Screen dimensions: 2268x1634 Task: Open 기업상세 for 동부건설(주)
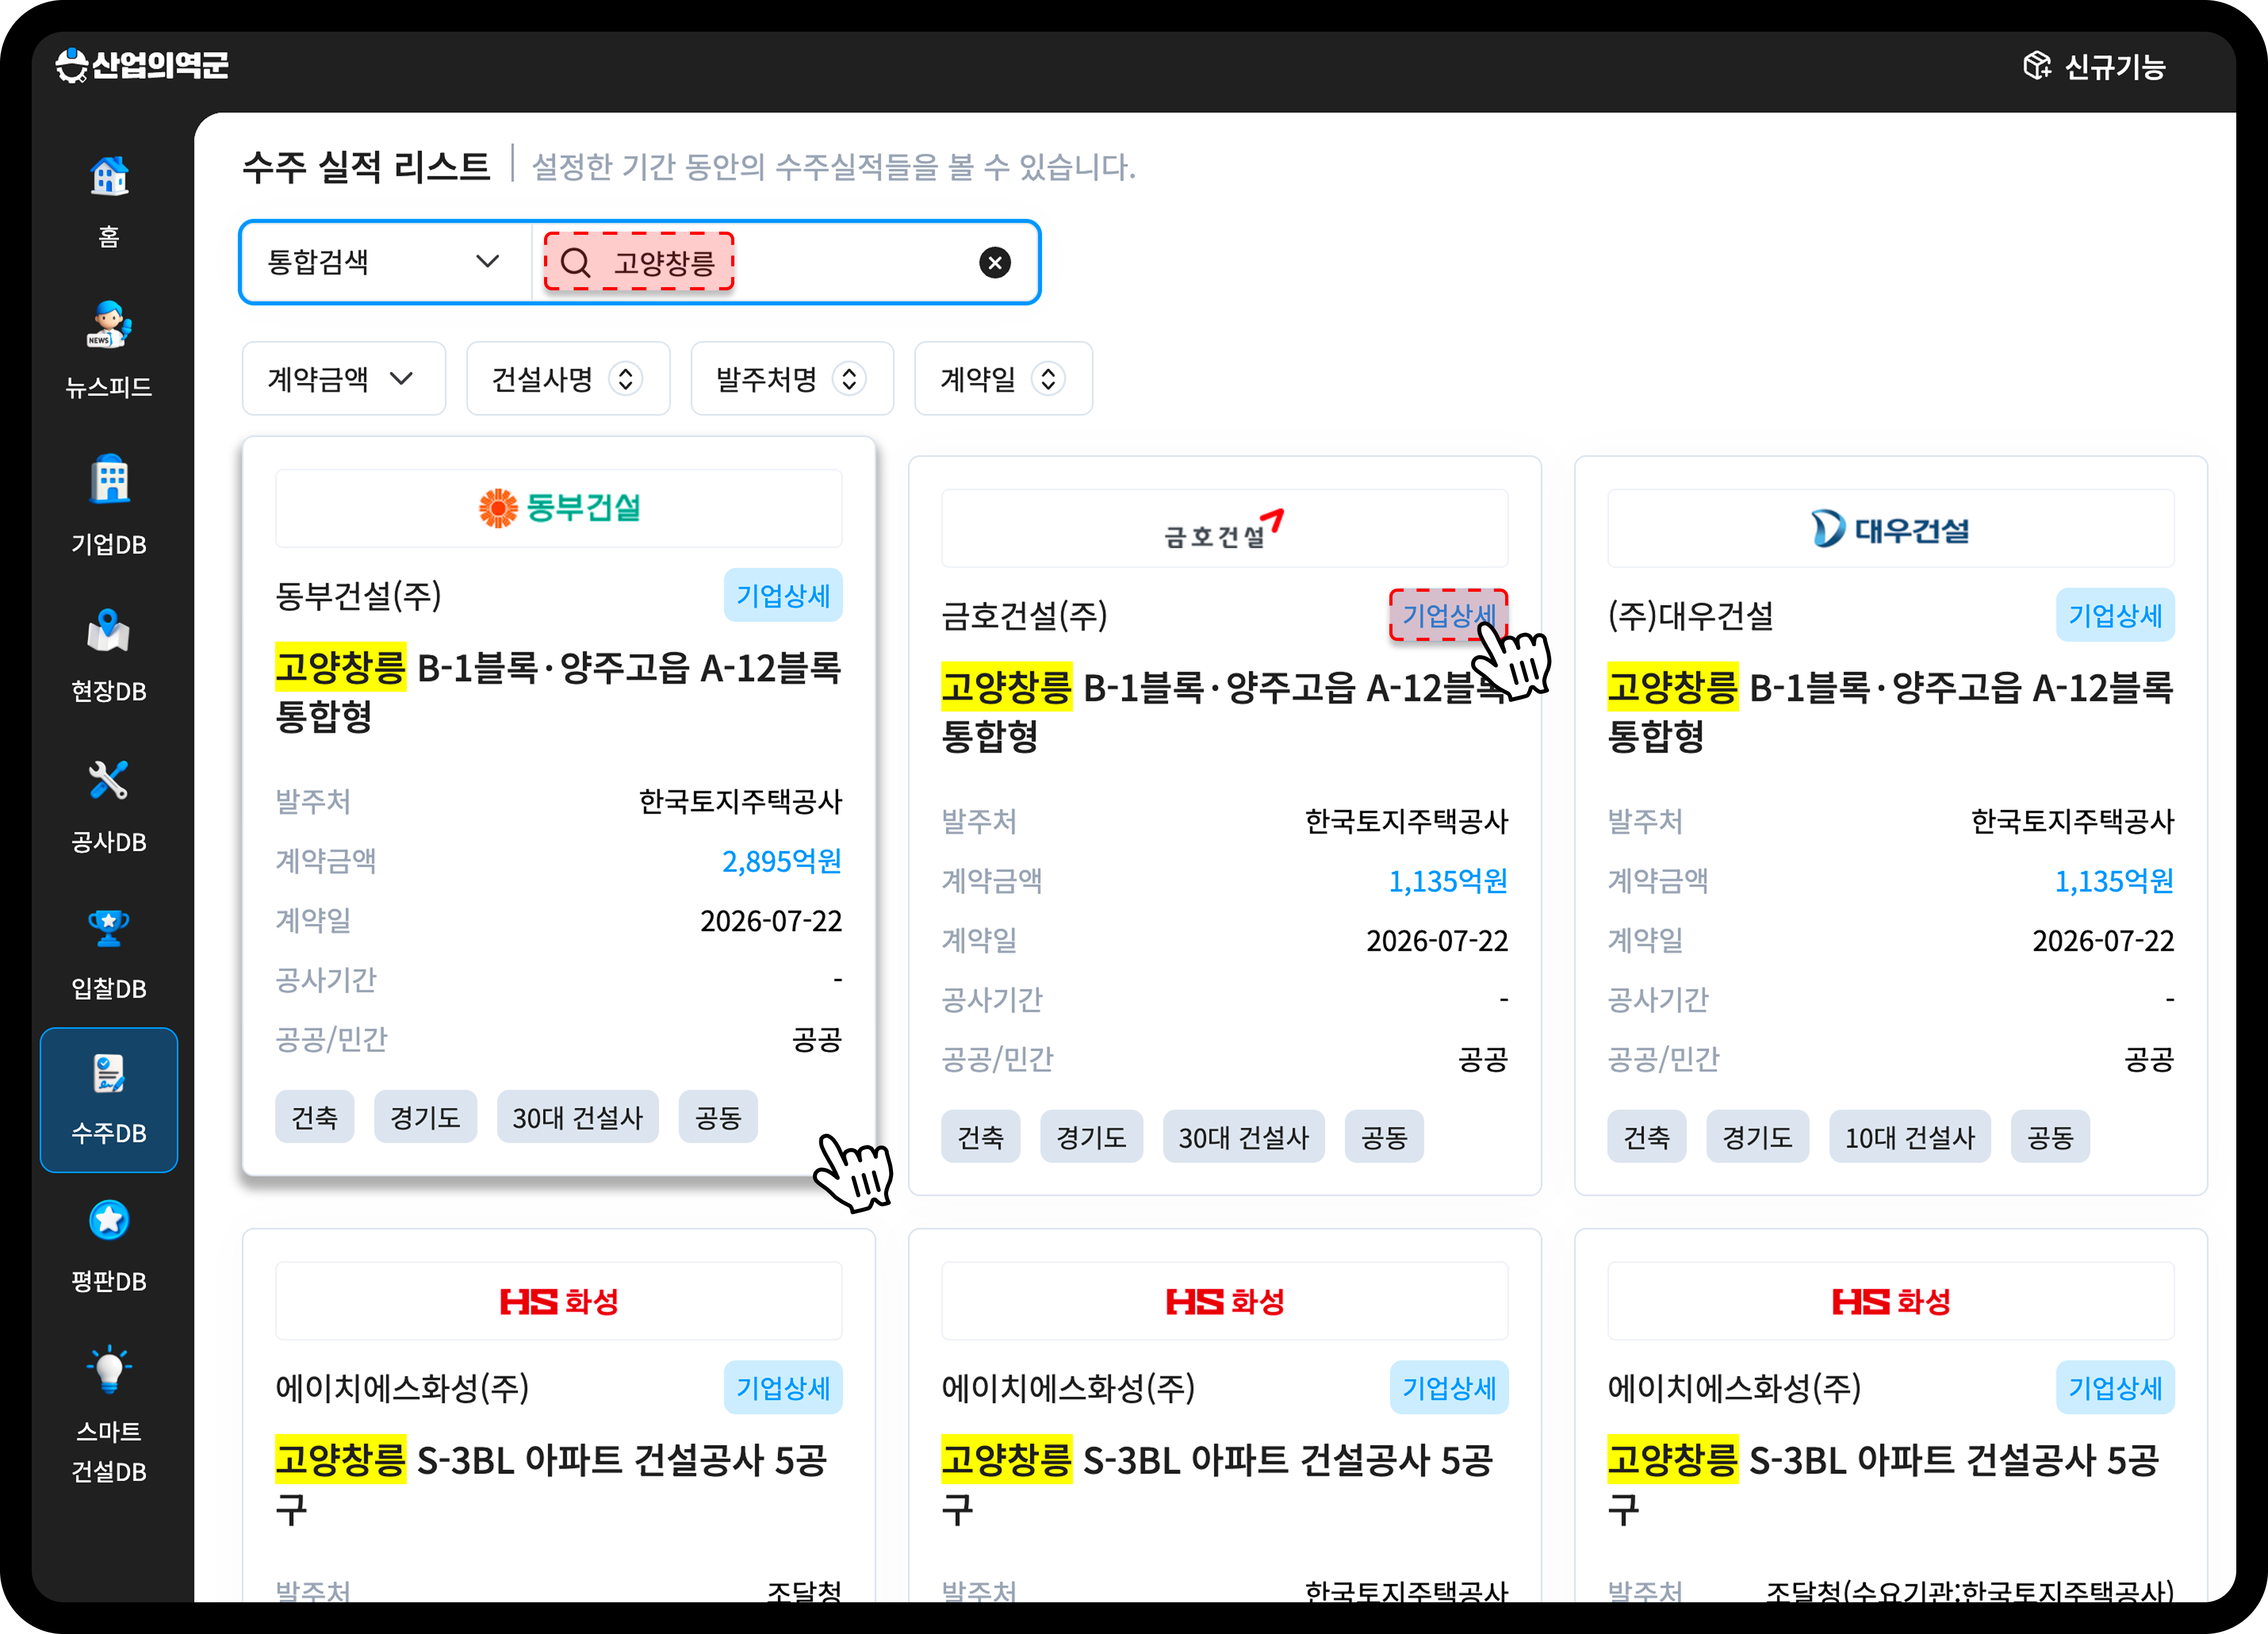[x=783, y=596]
